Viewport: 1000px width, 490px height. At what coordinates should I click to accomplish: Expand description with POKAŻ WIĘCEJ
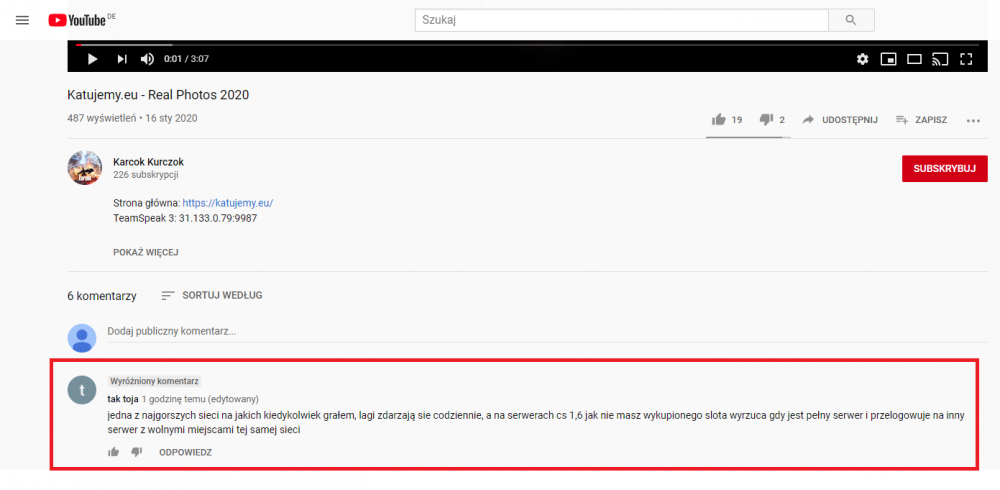(145, 252)
